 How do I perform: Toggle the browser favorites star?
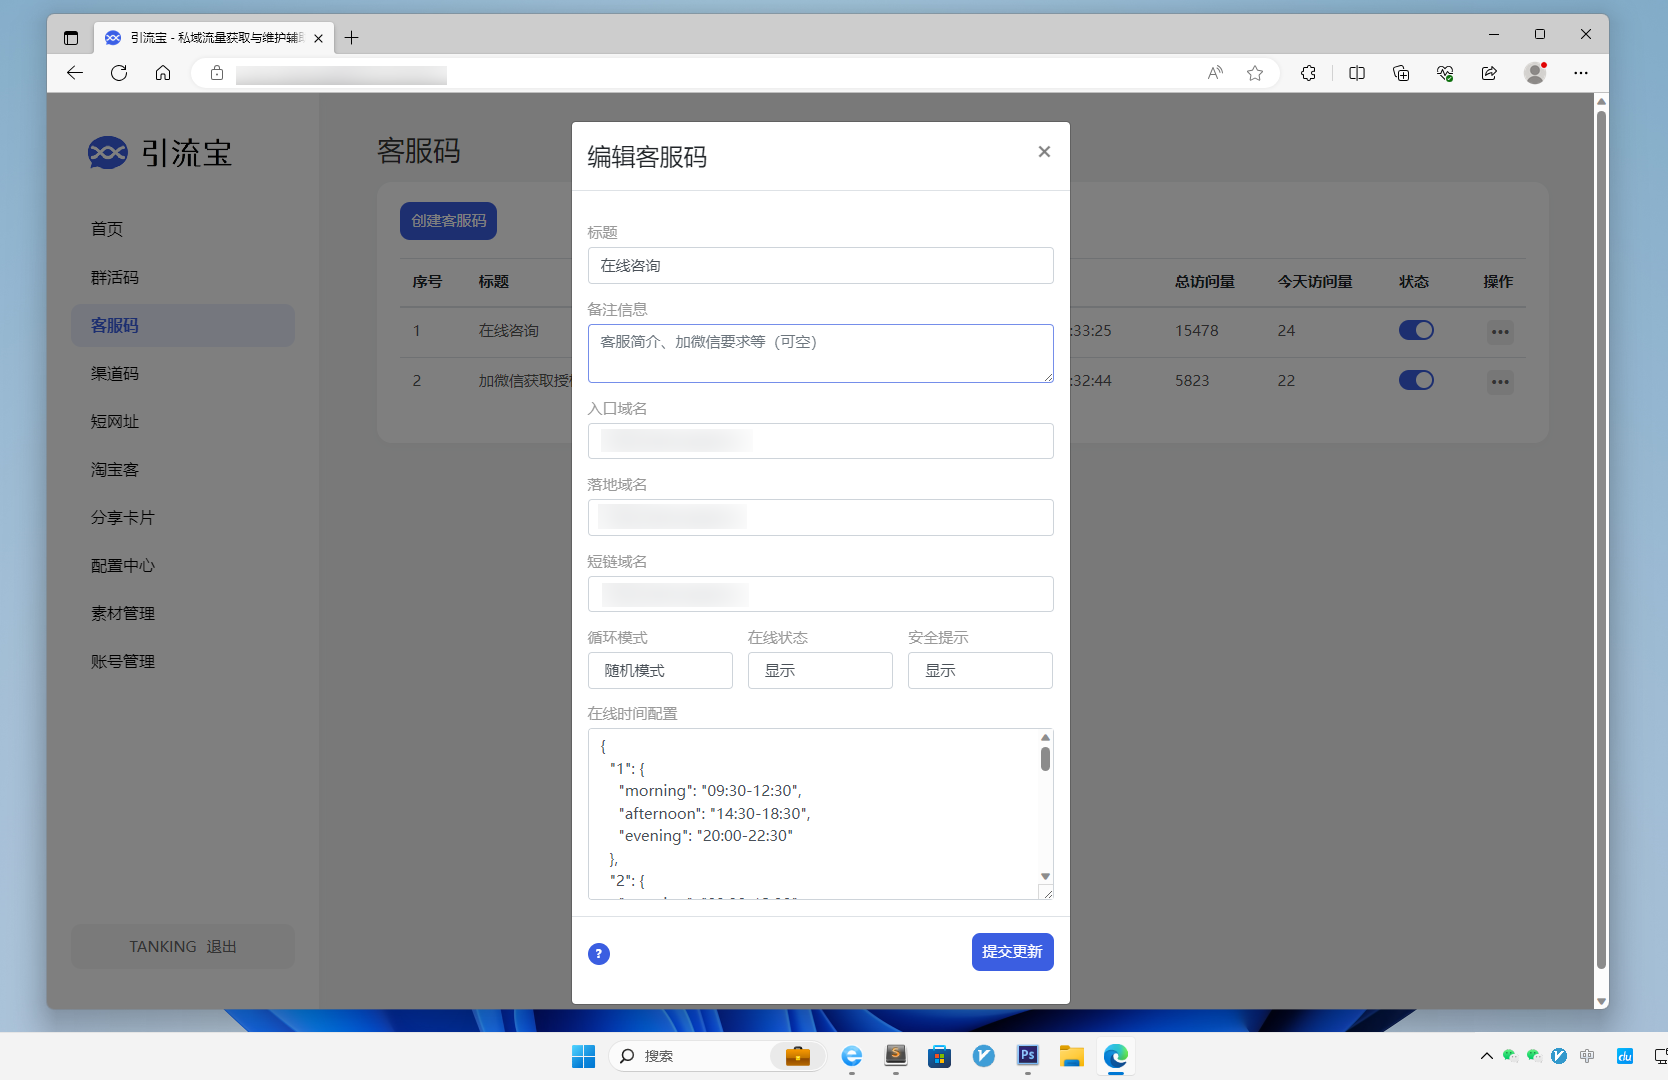[1254, 73]
